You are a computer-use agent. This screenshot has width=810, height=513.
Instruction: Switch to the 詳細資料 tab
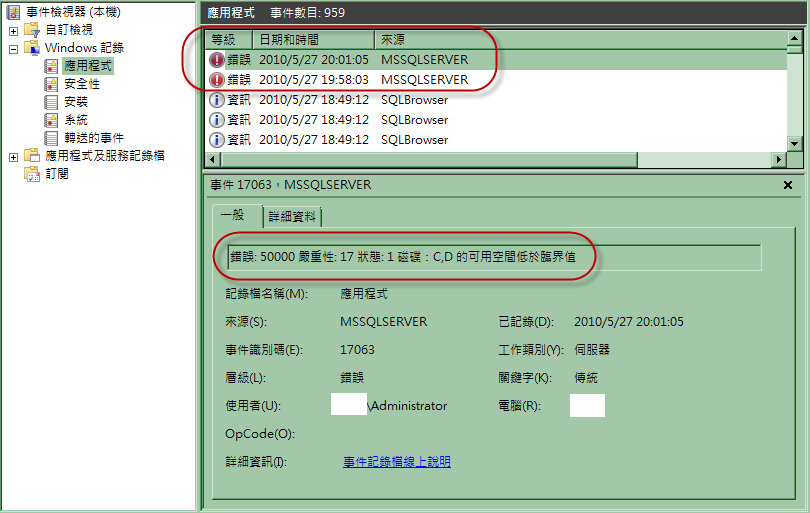point(292,216)
